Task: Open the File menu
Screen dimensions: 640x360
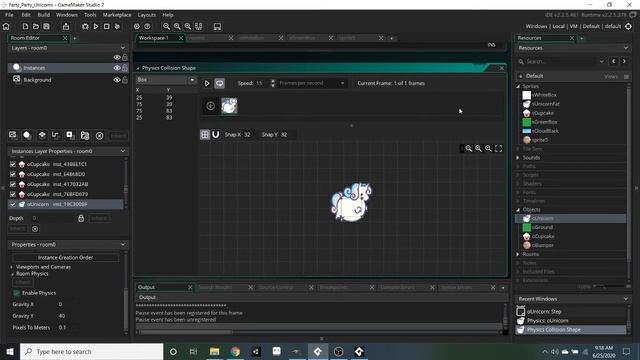Action: tap(9, 15)
